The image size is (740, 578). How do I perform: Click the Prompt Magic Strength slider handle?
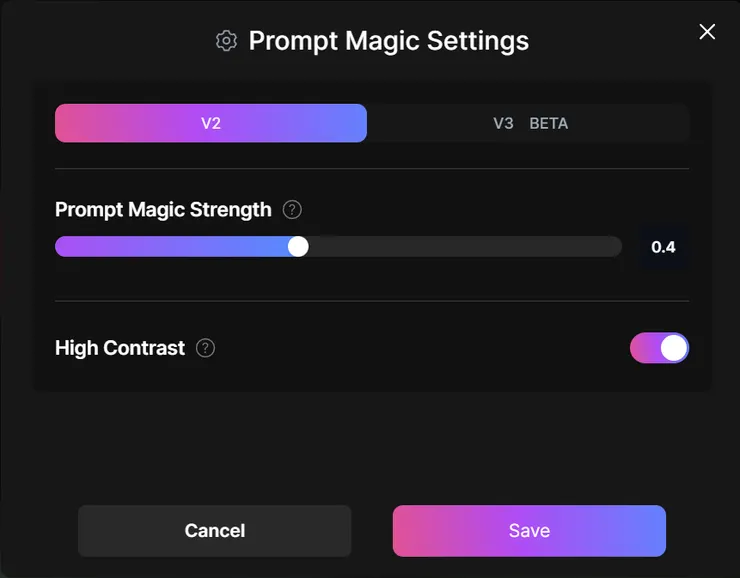coord(298,246)
